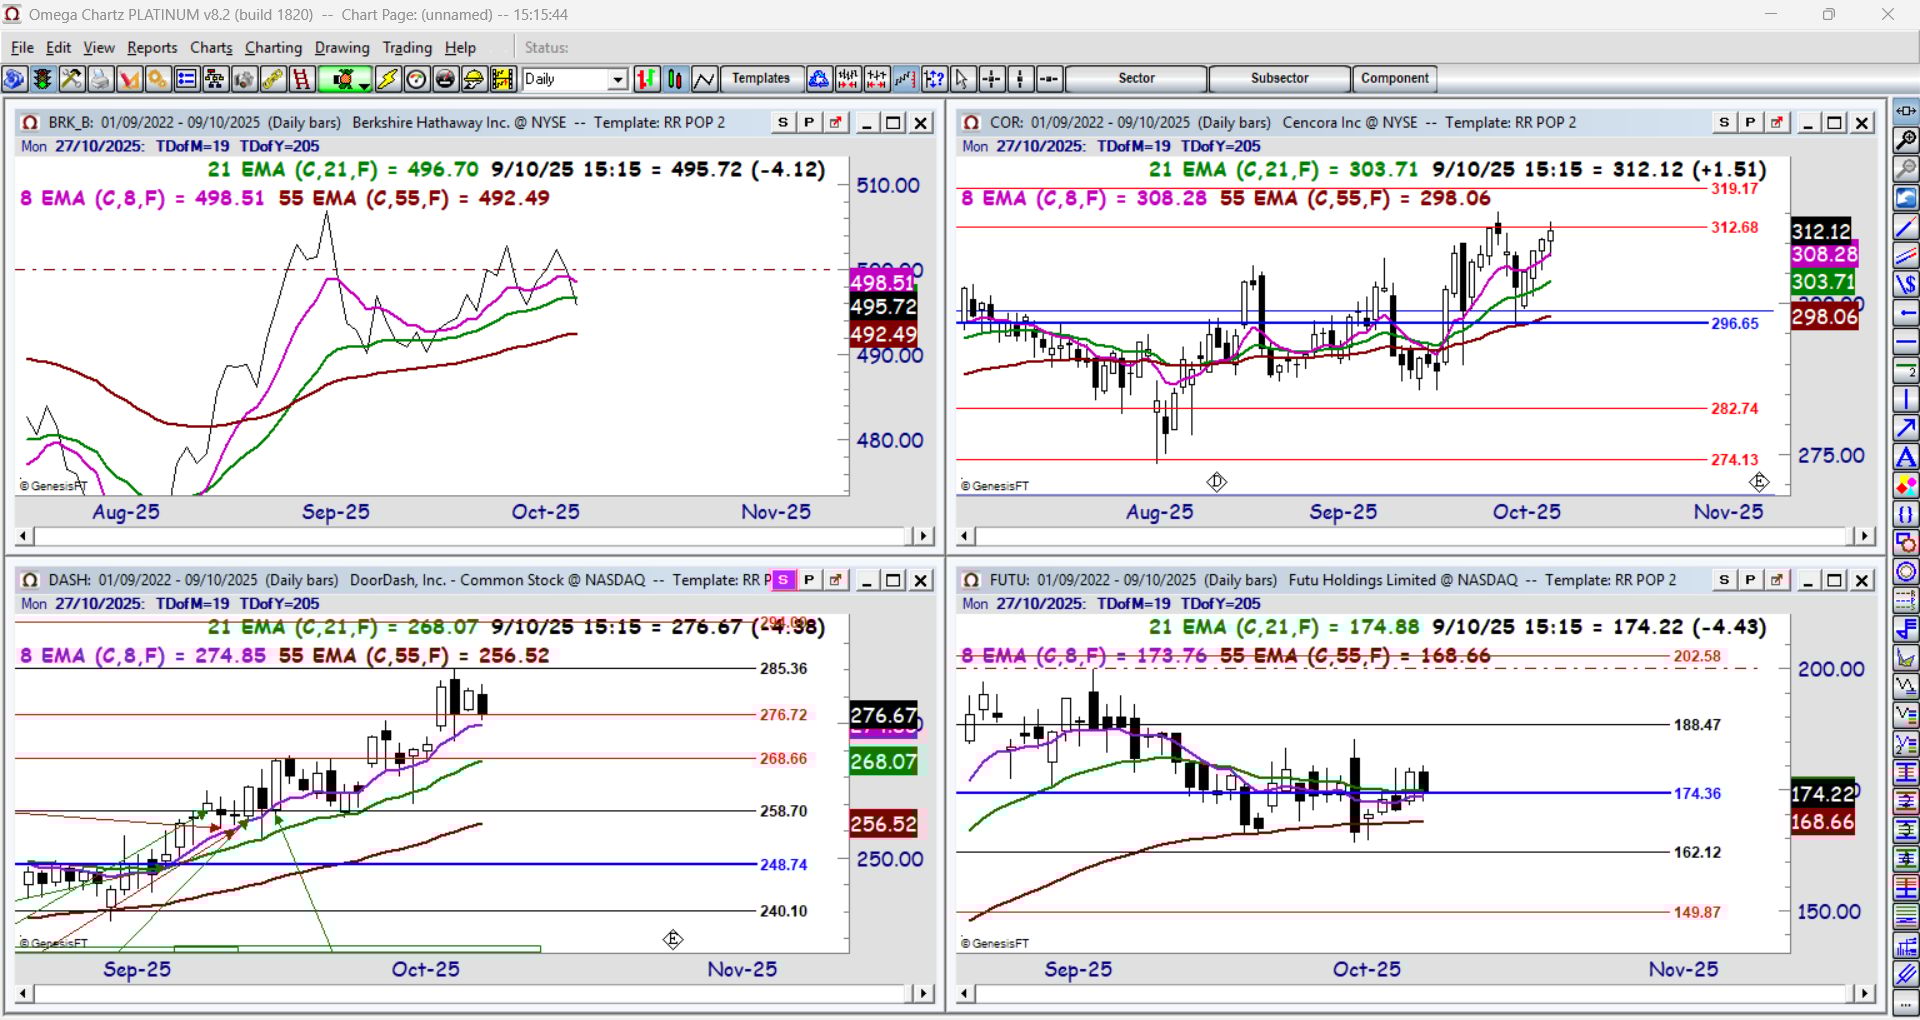Open the File menu

pos(22,48)
